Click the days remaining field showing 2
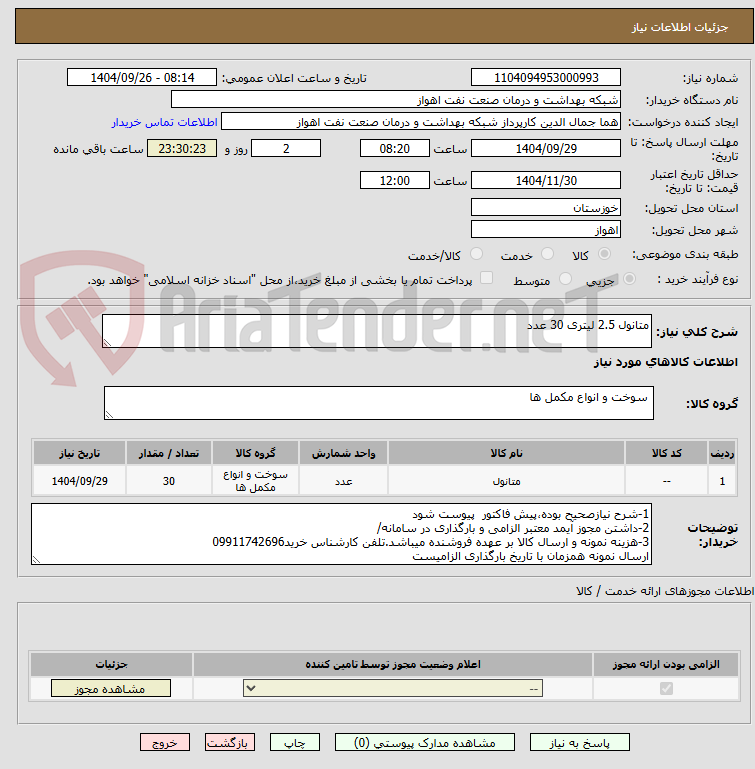The height and width of the screenshot is (769, 755). [x=286, y=149]
